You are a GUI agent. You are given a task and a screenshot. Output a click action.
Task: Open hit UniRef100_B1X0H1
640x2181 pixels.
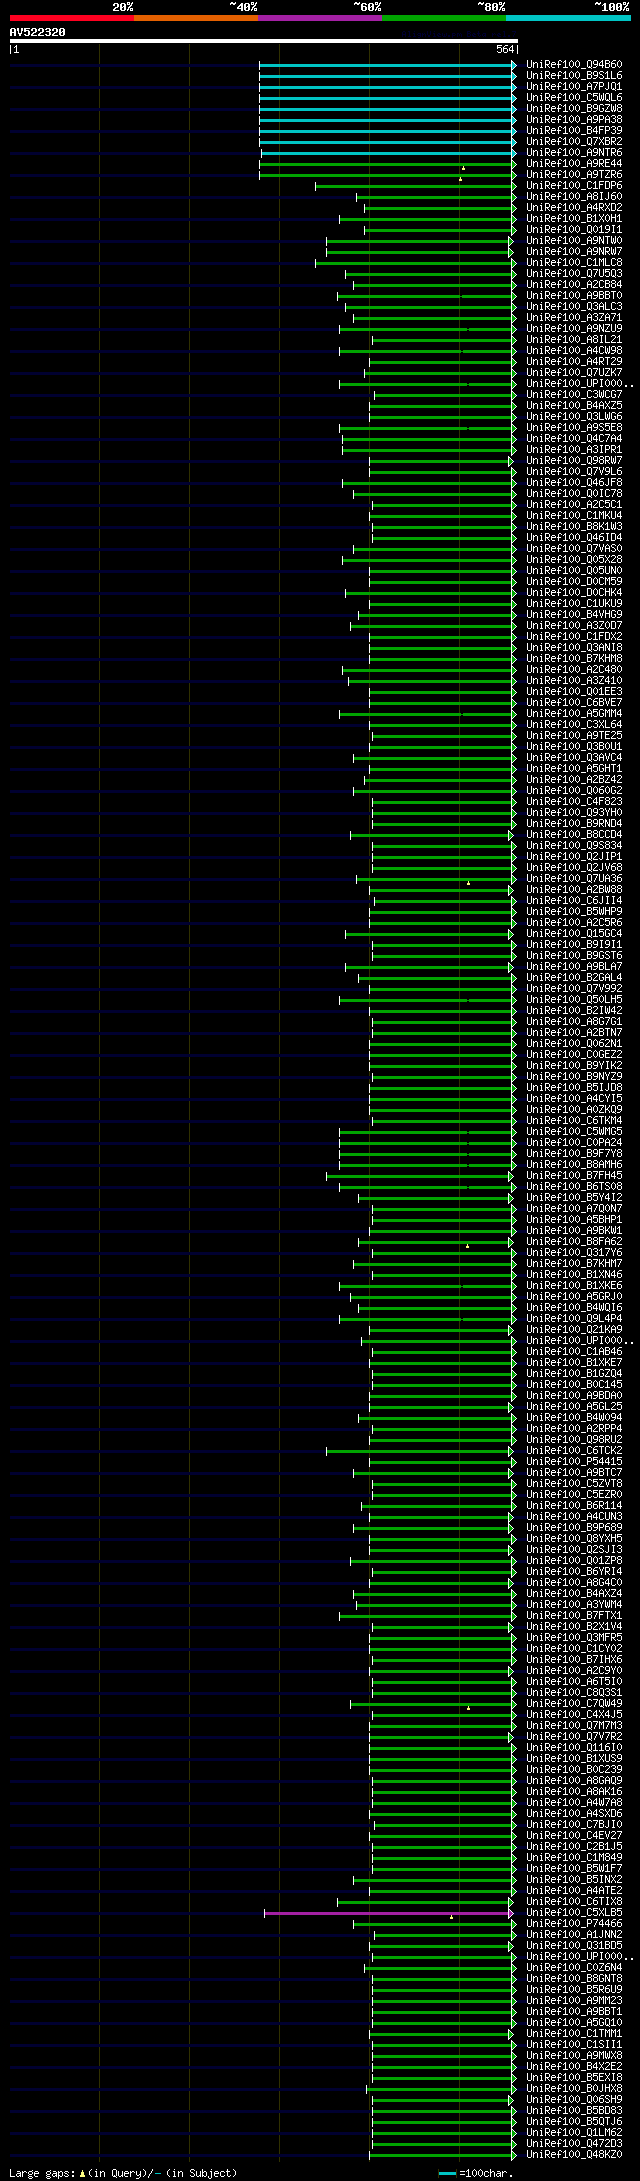tap(574, 219)
